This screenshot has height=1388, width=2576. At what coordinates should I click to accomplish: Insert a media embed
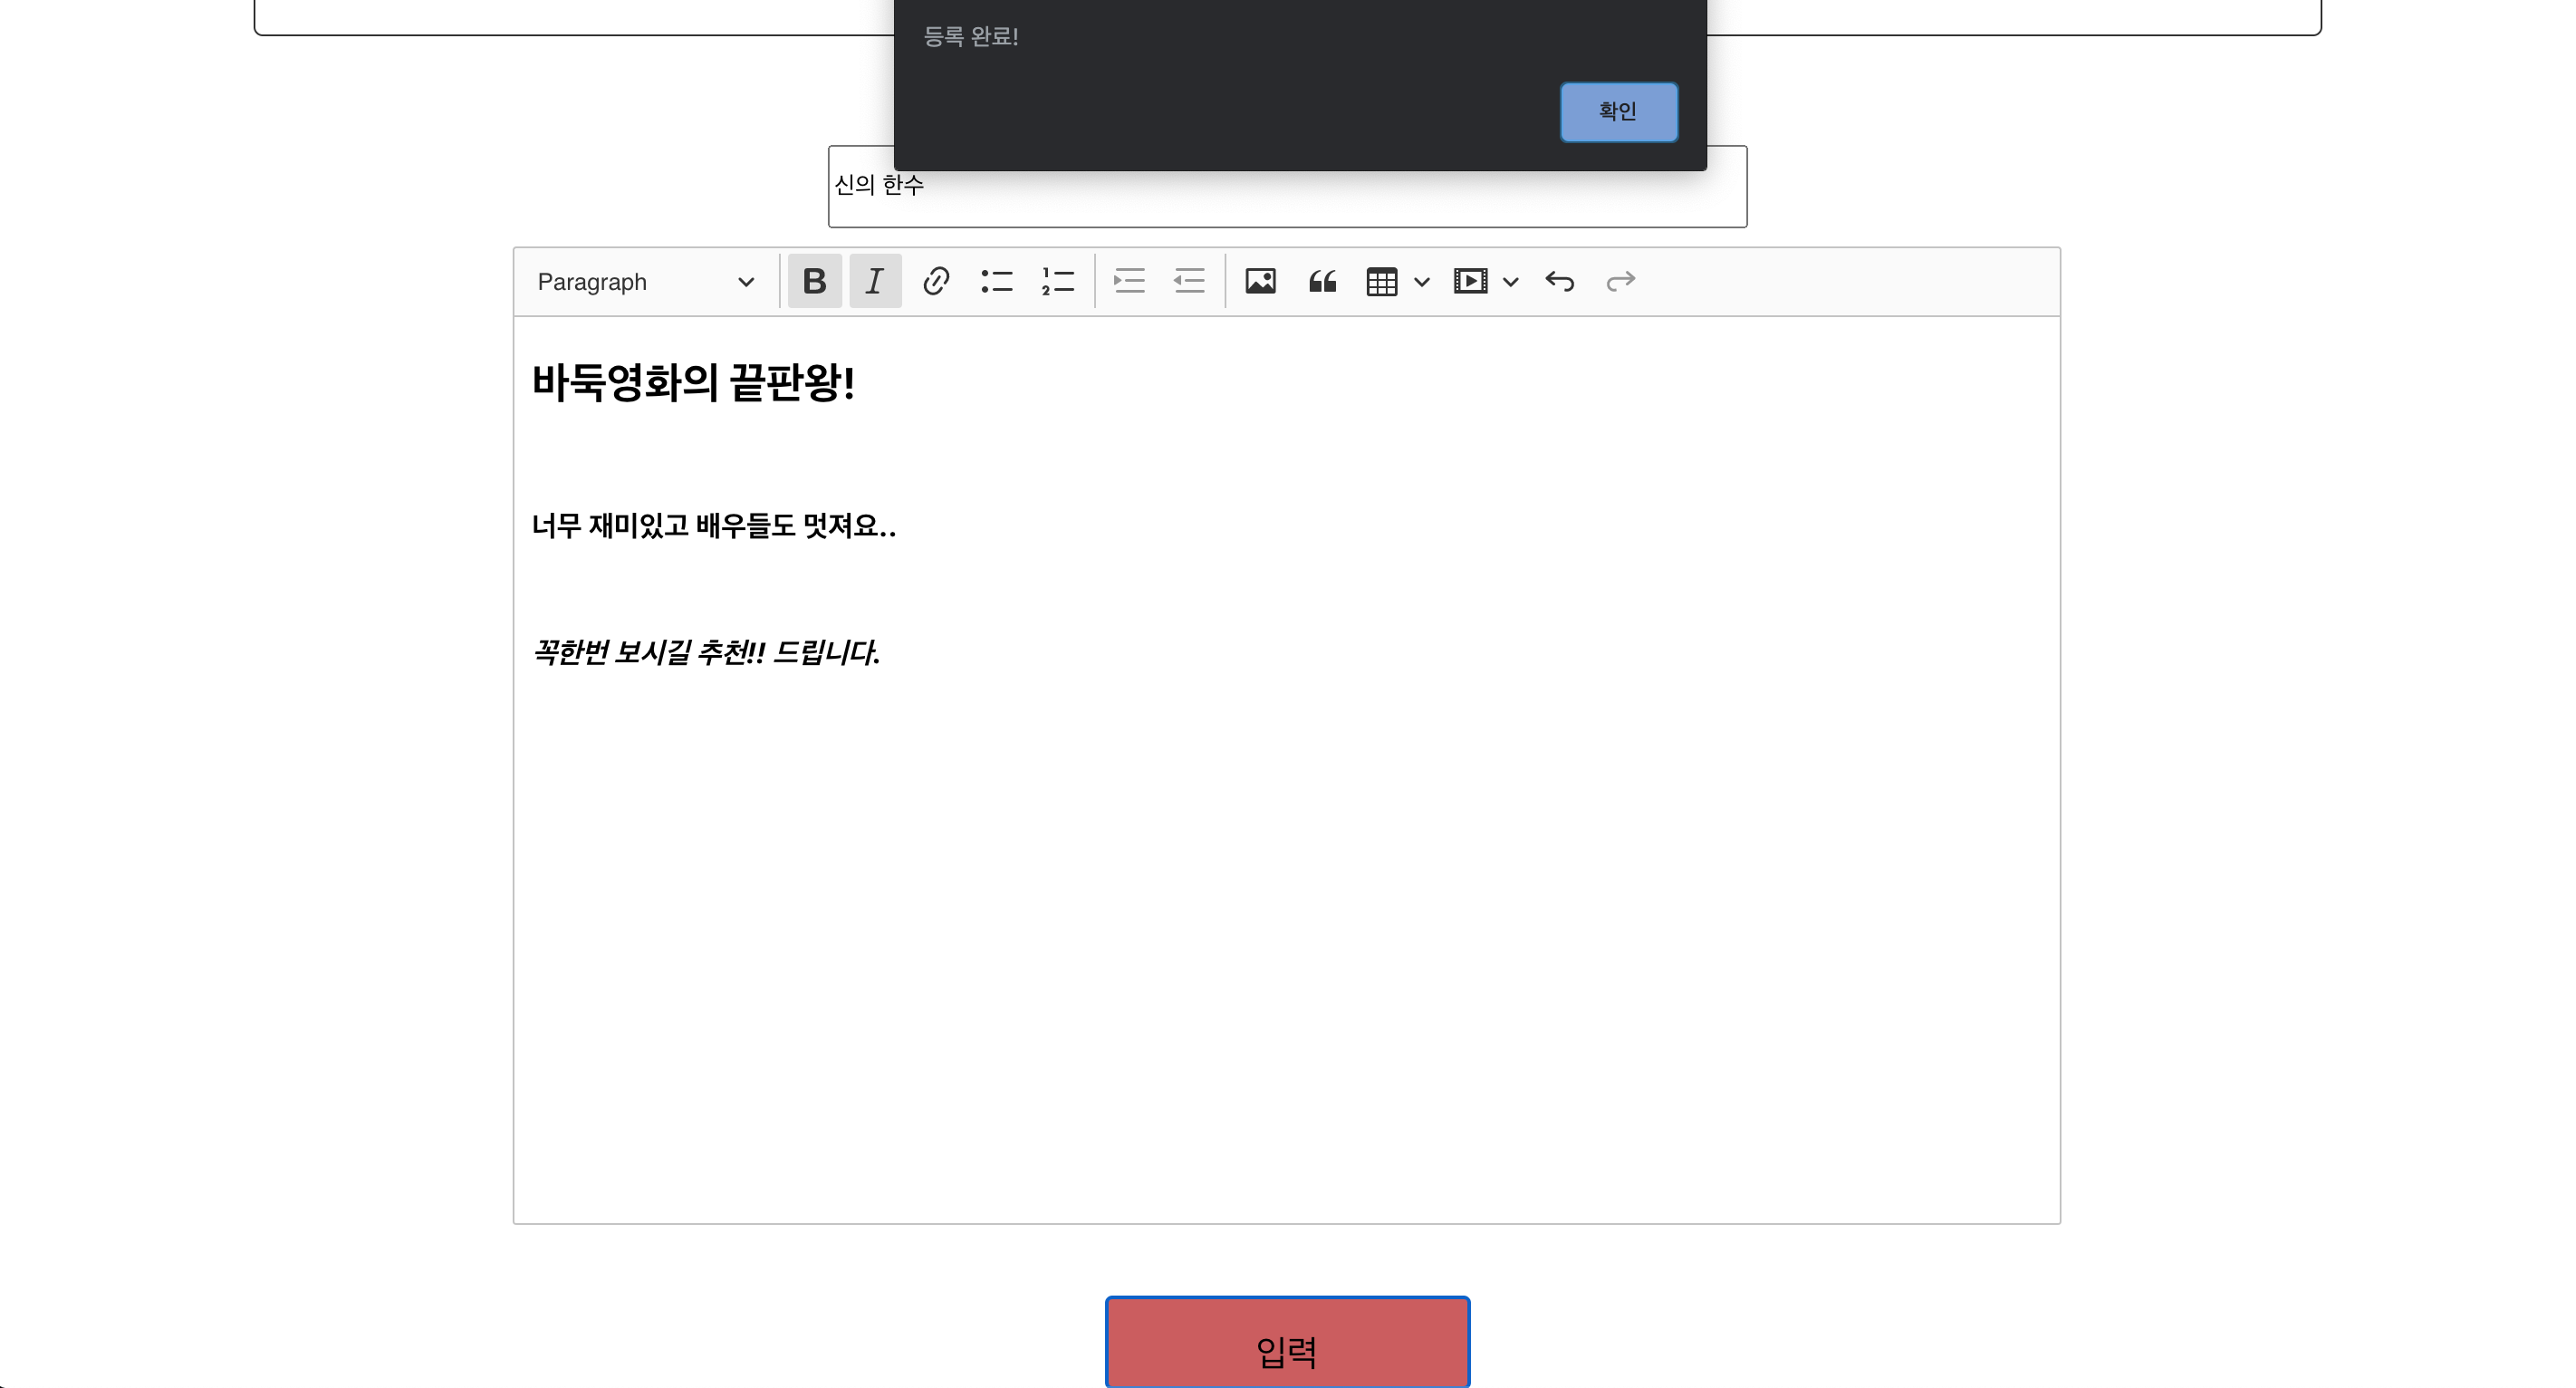[x=1469, y=281]
